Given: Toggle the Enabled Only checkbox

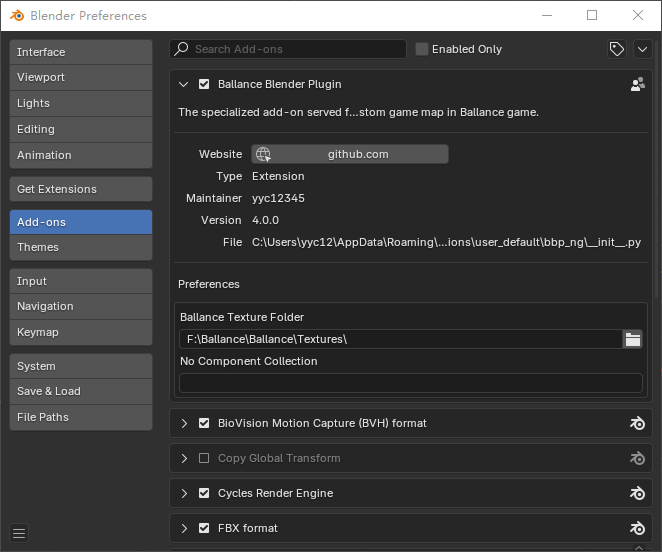Looking at the screenshot, I should point(422,49).
